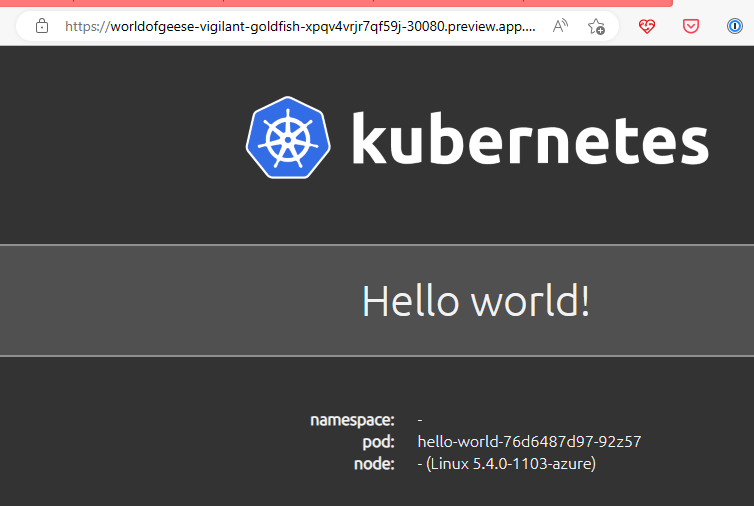The height and width of the screenshot is (506, 754).
Task: Click the site lock icon in address bar
Action: pyautogui.click(x=42, y=26)
